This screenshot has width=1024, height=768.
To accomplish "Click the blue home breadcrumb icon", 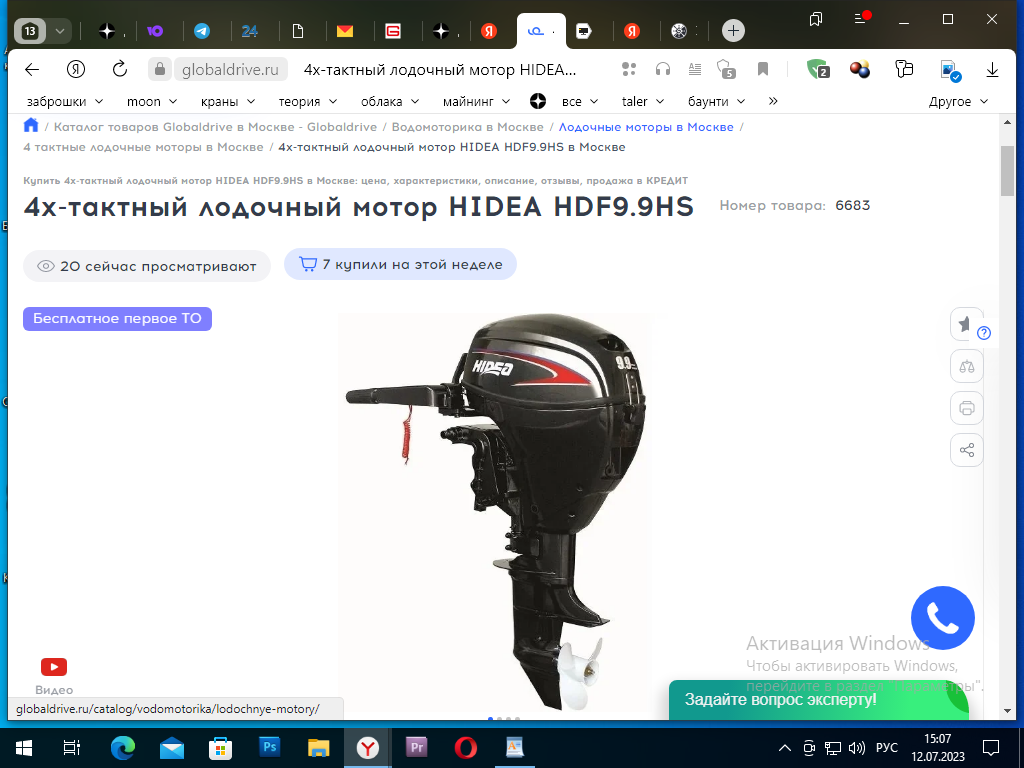I will click(x=31, y=125).
